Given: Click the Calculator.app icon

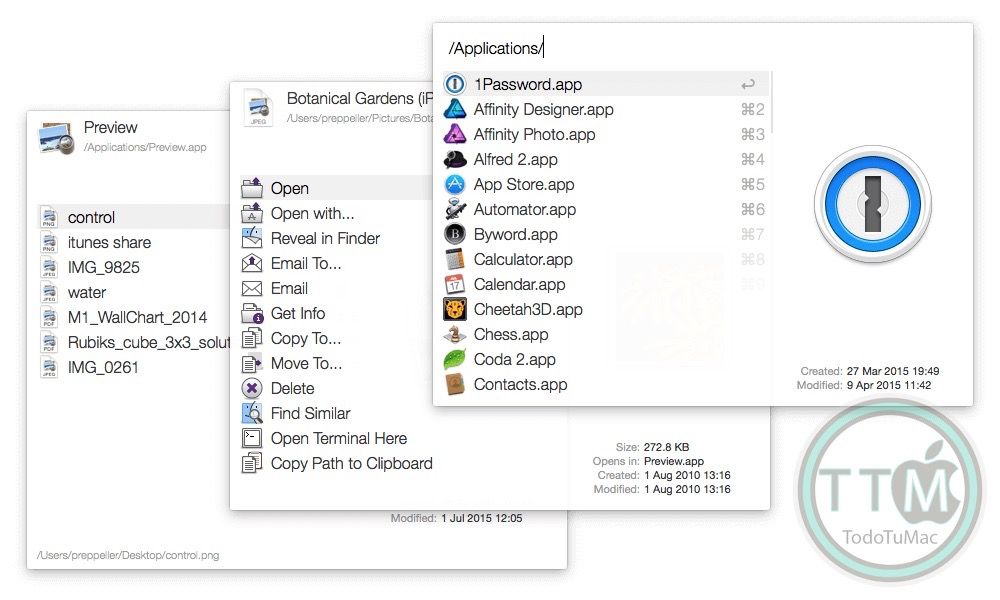Looking at the screenshot, I should [x=455, y=260].
